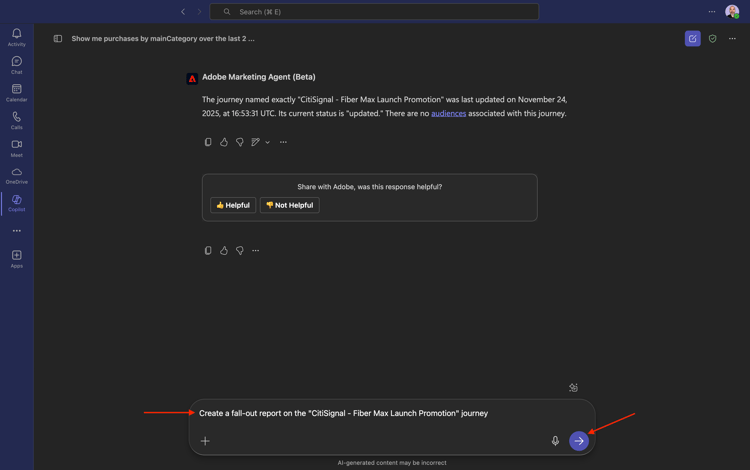Add attachment with the plus button

click(x=205, y=441)
